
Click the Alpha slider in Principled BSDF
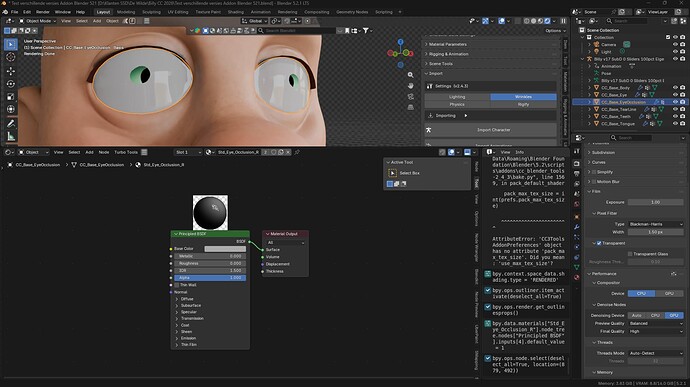(210, 278)
